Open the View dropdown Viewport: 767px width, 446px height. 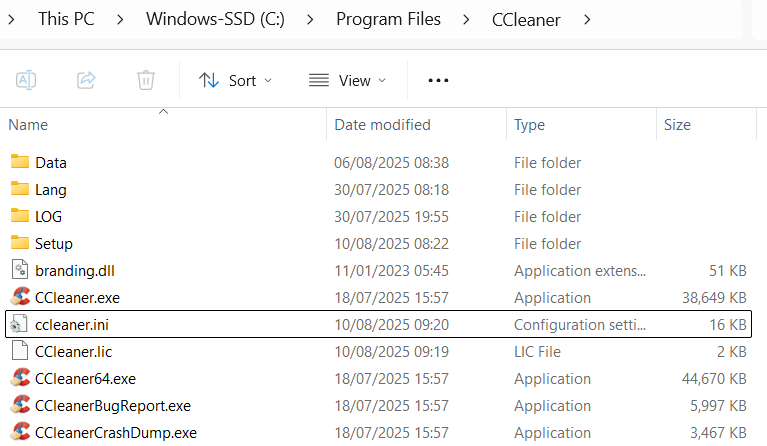click(x=347, y=80)
